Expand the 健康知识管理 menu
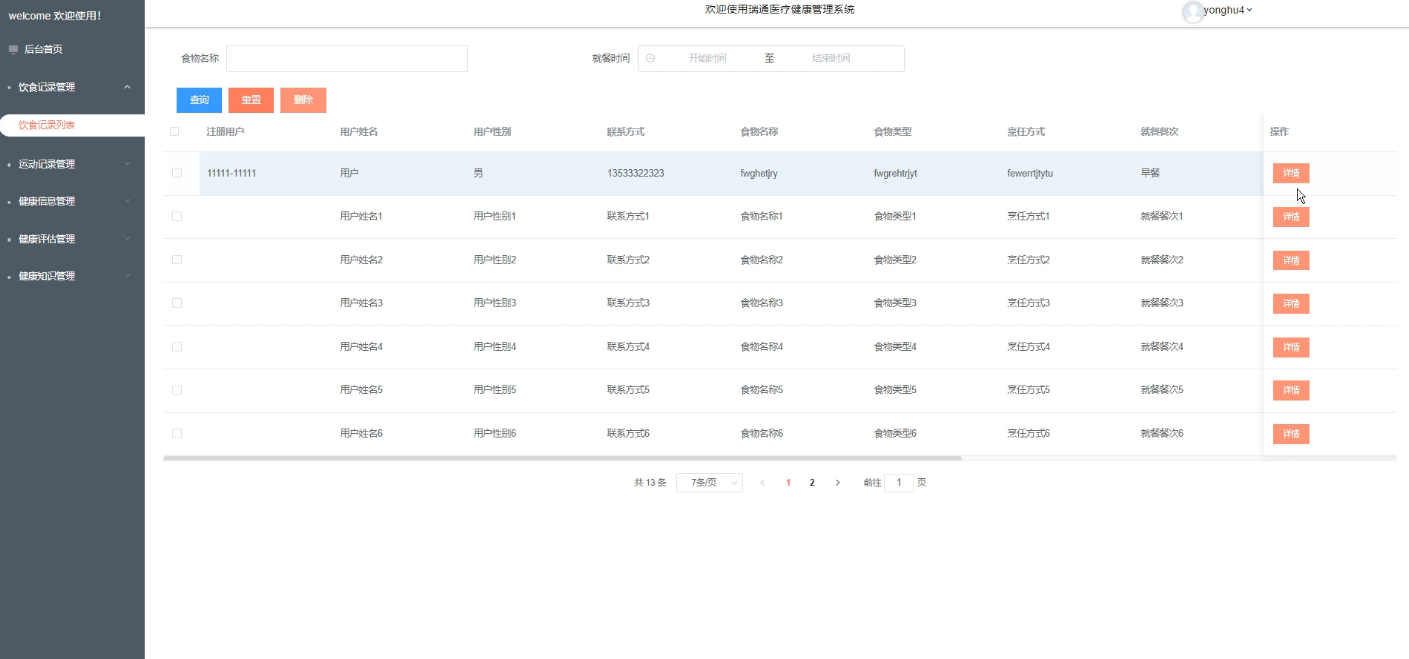 tap(72, 276)
